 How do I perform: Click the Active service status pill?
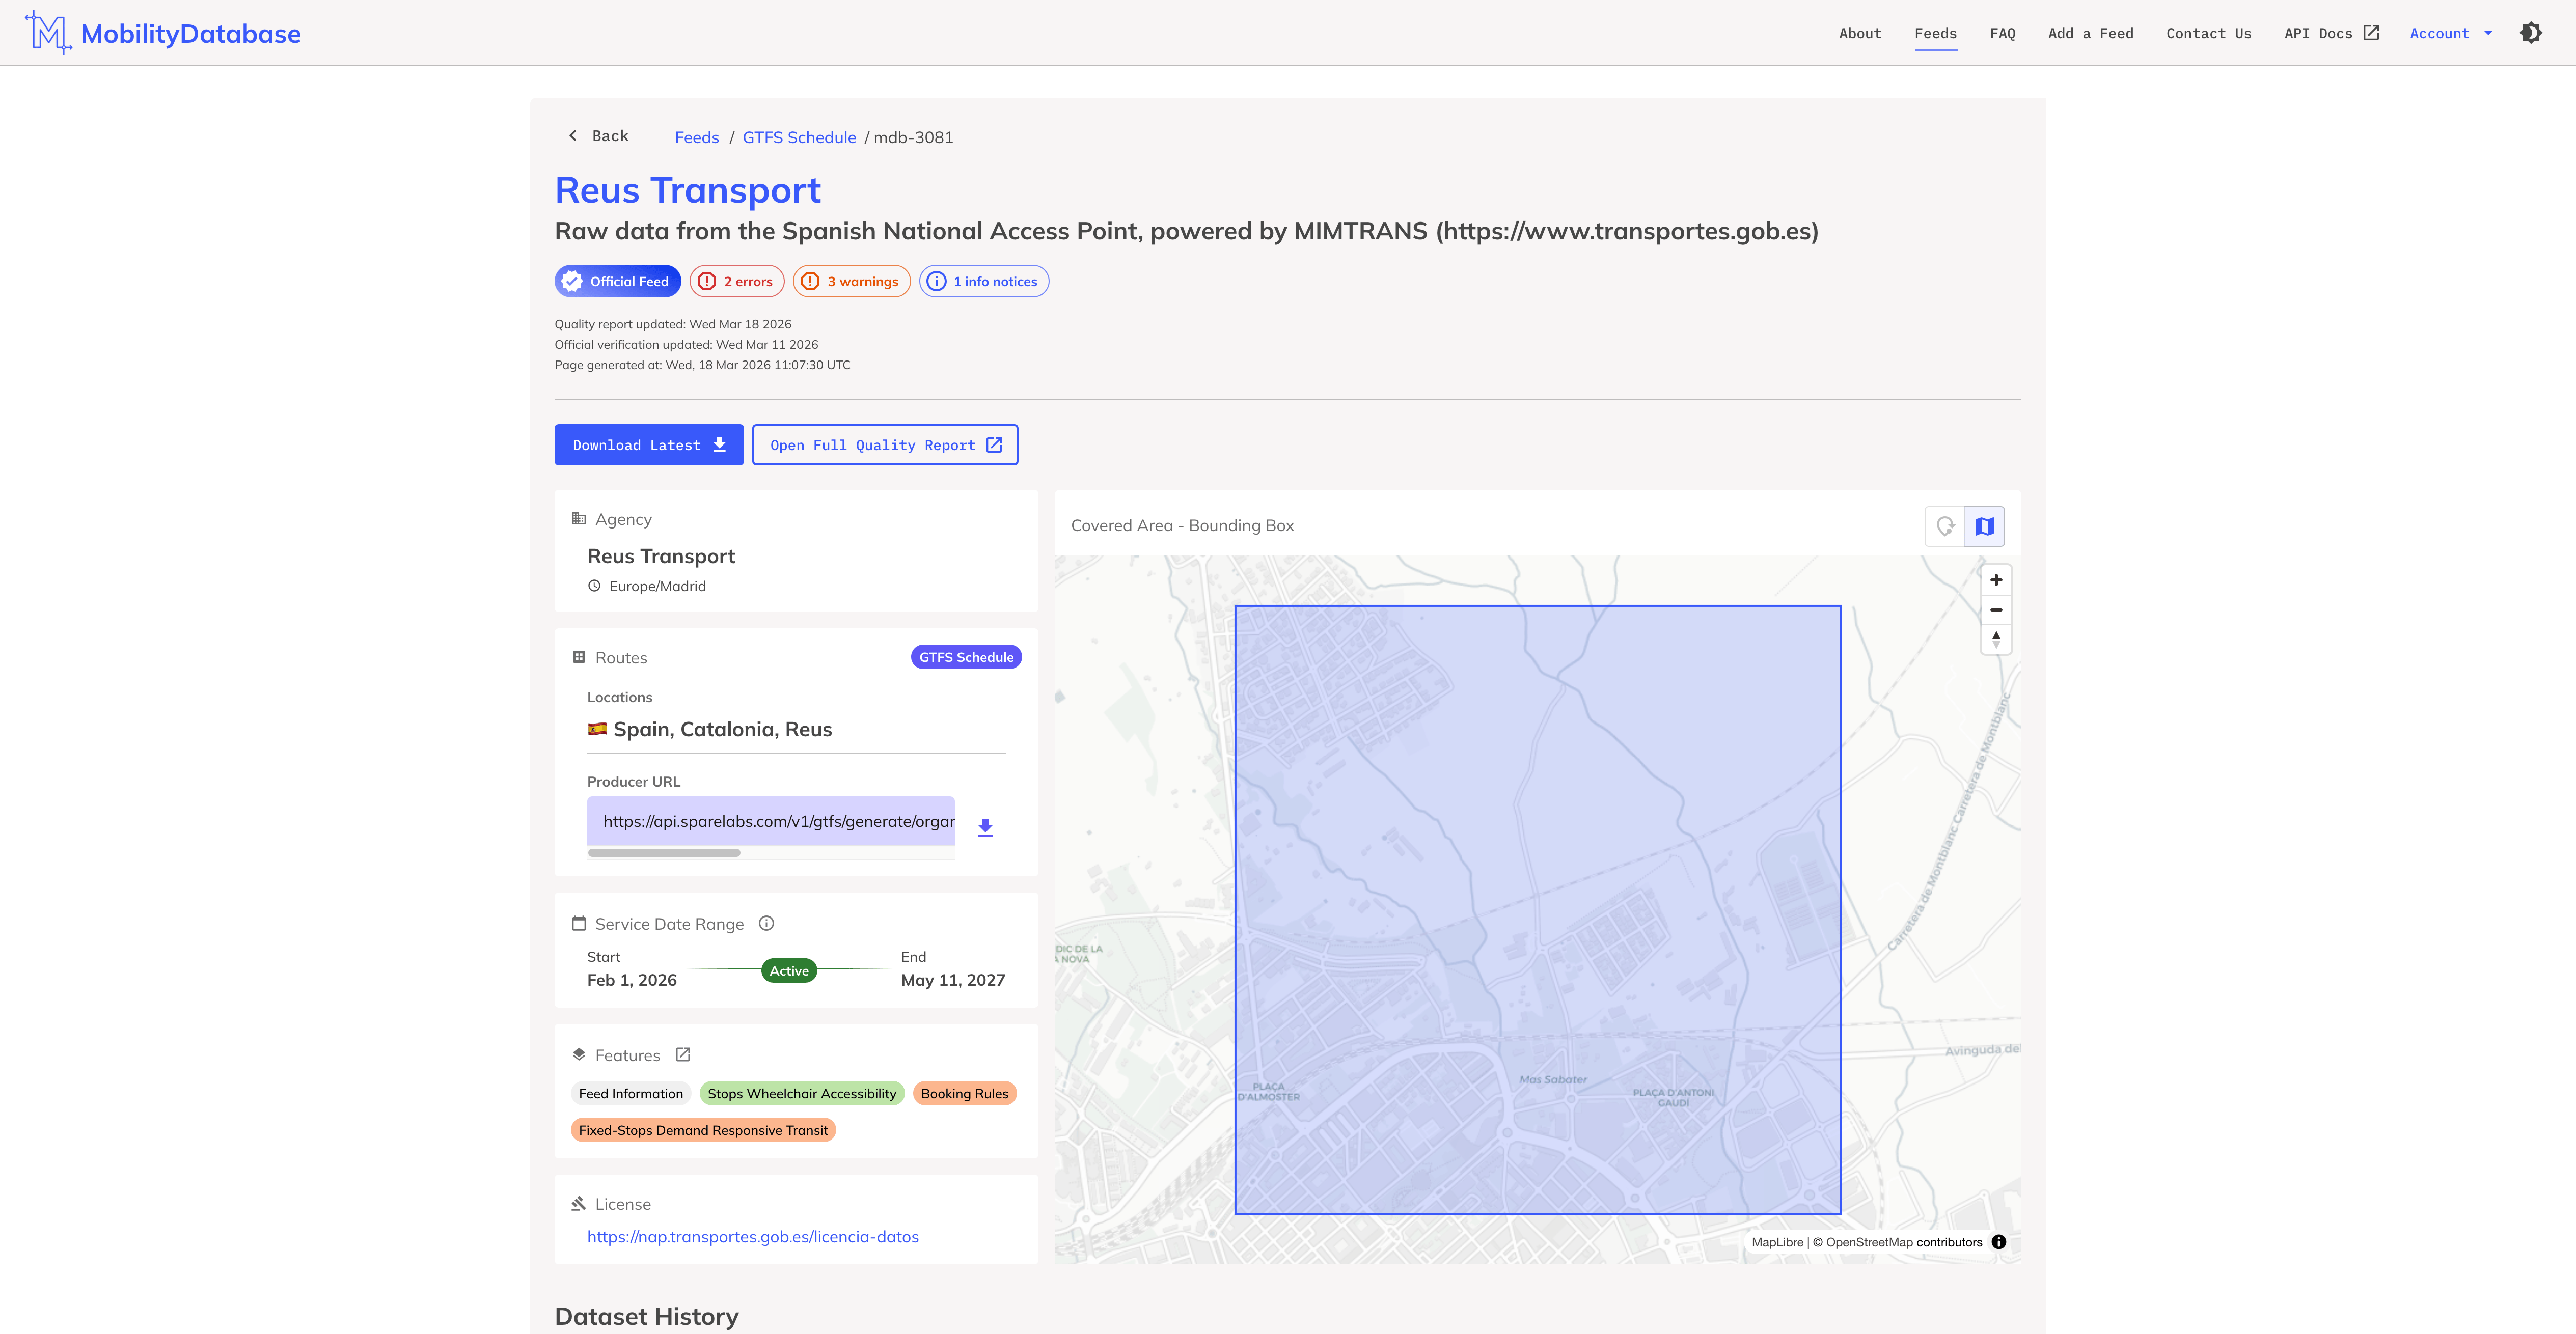[x=789, y=970]
